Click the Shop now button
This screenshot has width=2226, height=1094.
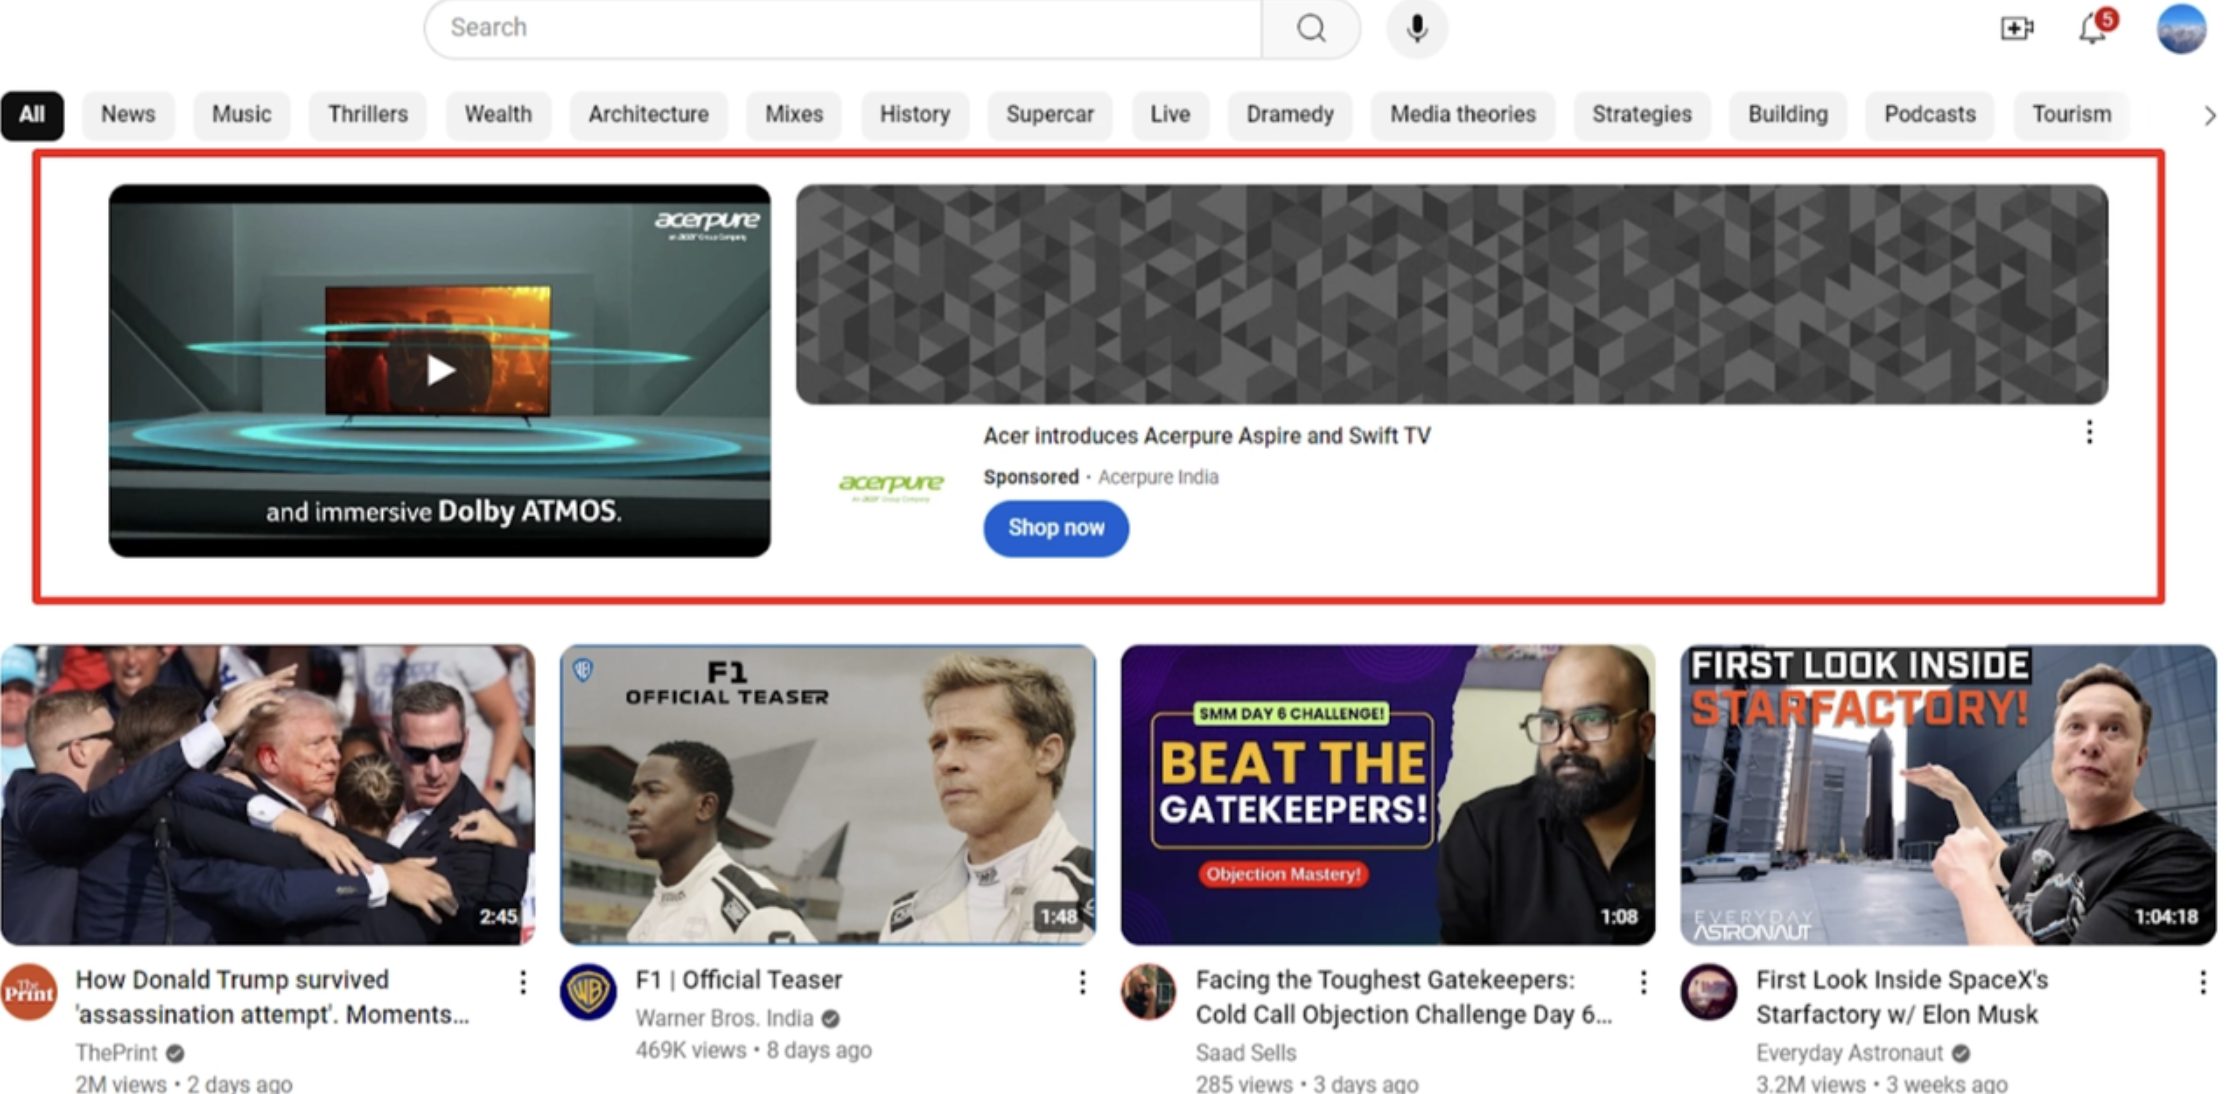pos(1055,528)
